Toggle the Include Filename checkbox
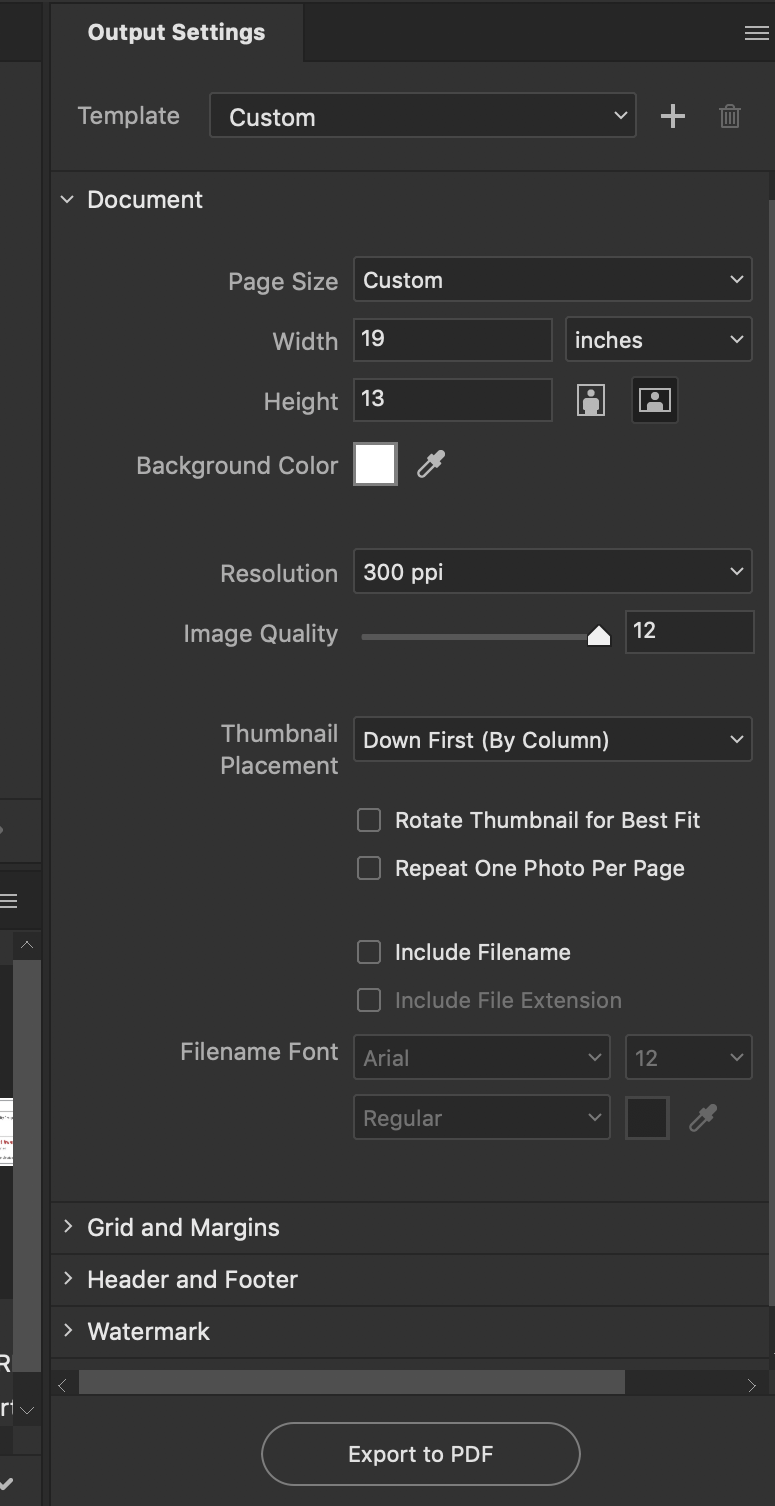The height and width of the screenshot is (1506, 775). point(369,952)
